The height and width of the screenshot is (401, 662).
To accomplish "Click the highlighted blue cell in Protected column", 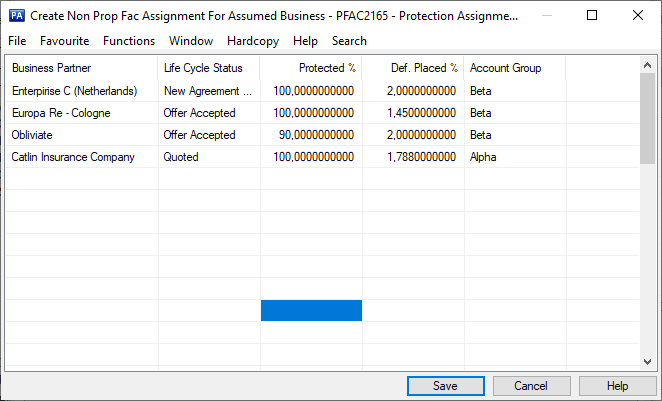I will pos(311,311).
